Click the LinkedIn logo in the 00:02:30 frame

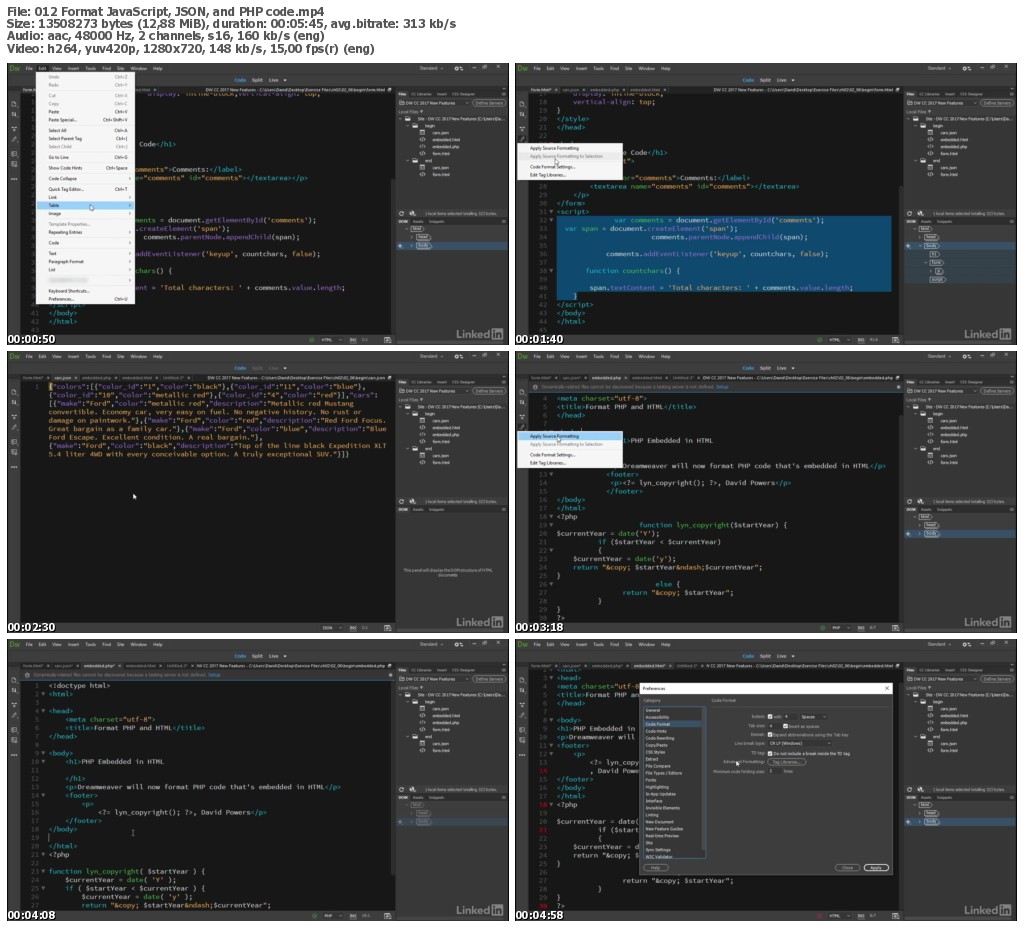[x=482, y=622]
